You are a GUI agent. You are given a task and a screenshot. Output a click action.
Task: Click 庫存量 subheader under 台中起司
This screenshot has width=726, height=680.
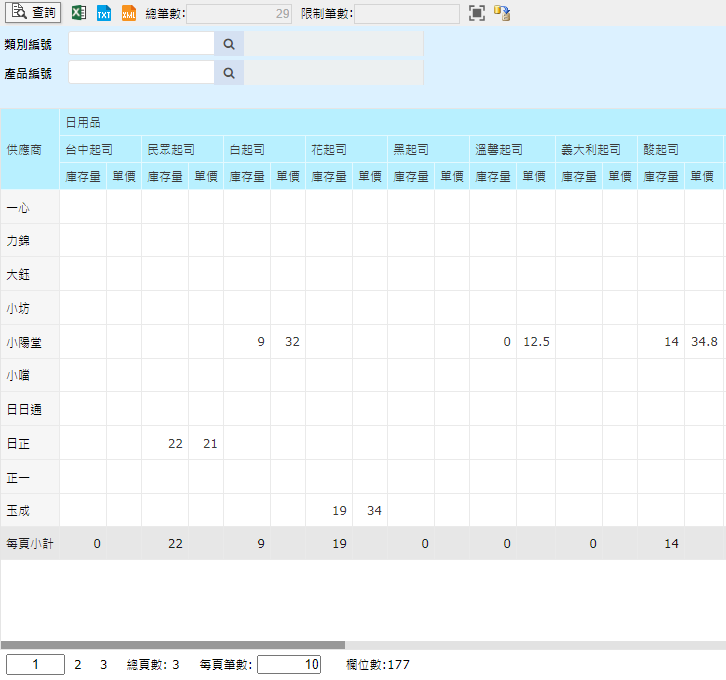tap(83, 176)
